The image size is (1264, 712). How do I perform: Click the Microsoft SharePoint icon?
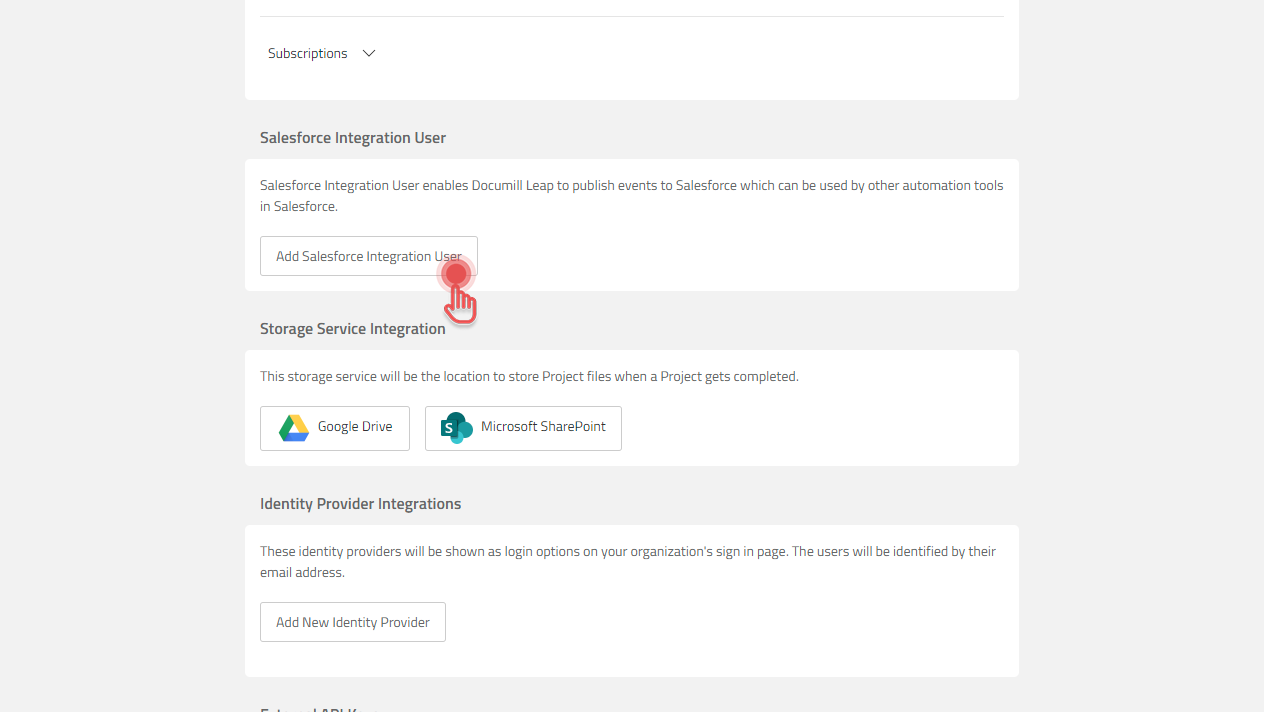[x=455, y=427]
